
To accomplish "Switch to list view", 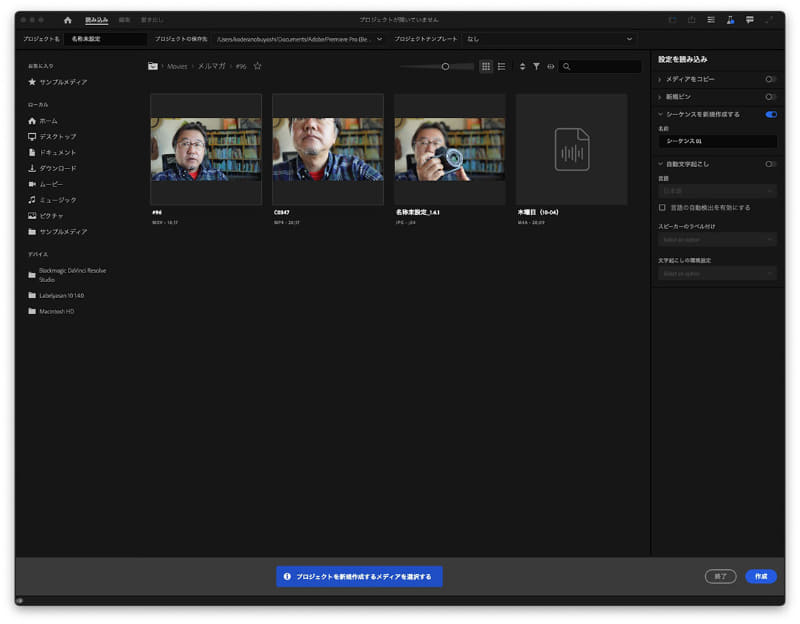I will point(502,66).
